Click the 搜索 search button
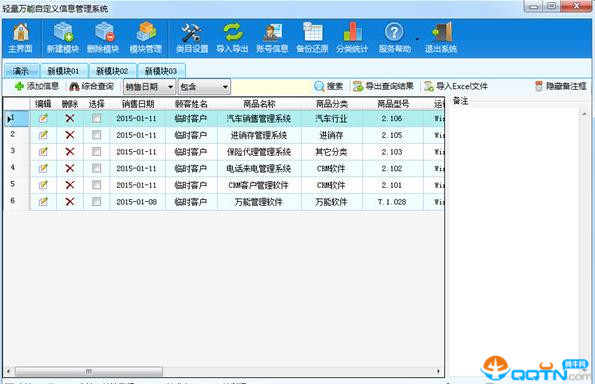The height and width of the screenshot is (384, 595). [x=329, y=87]
